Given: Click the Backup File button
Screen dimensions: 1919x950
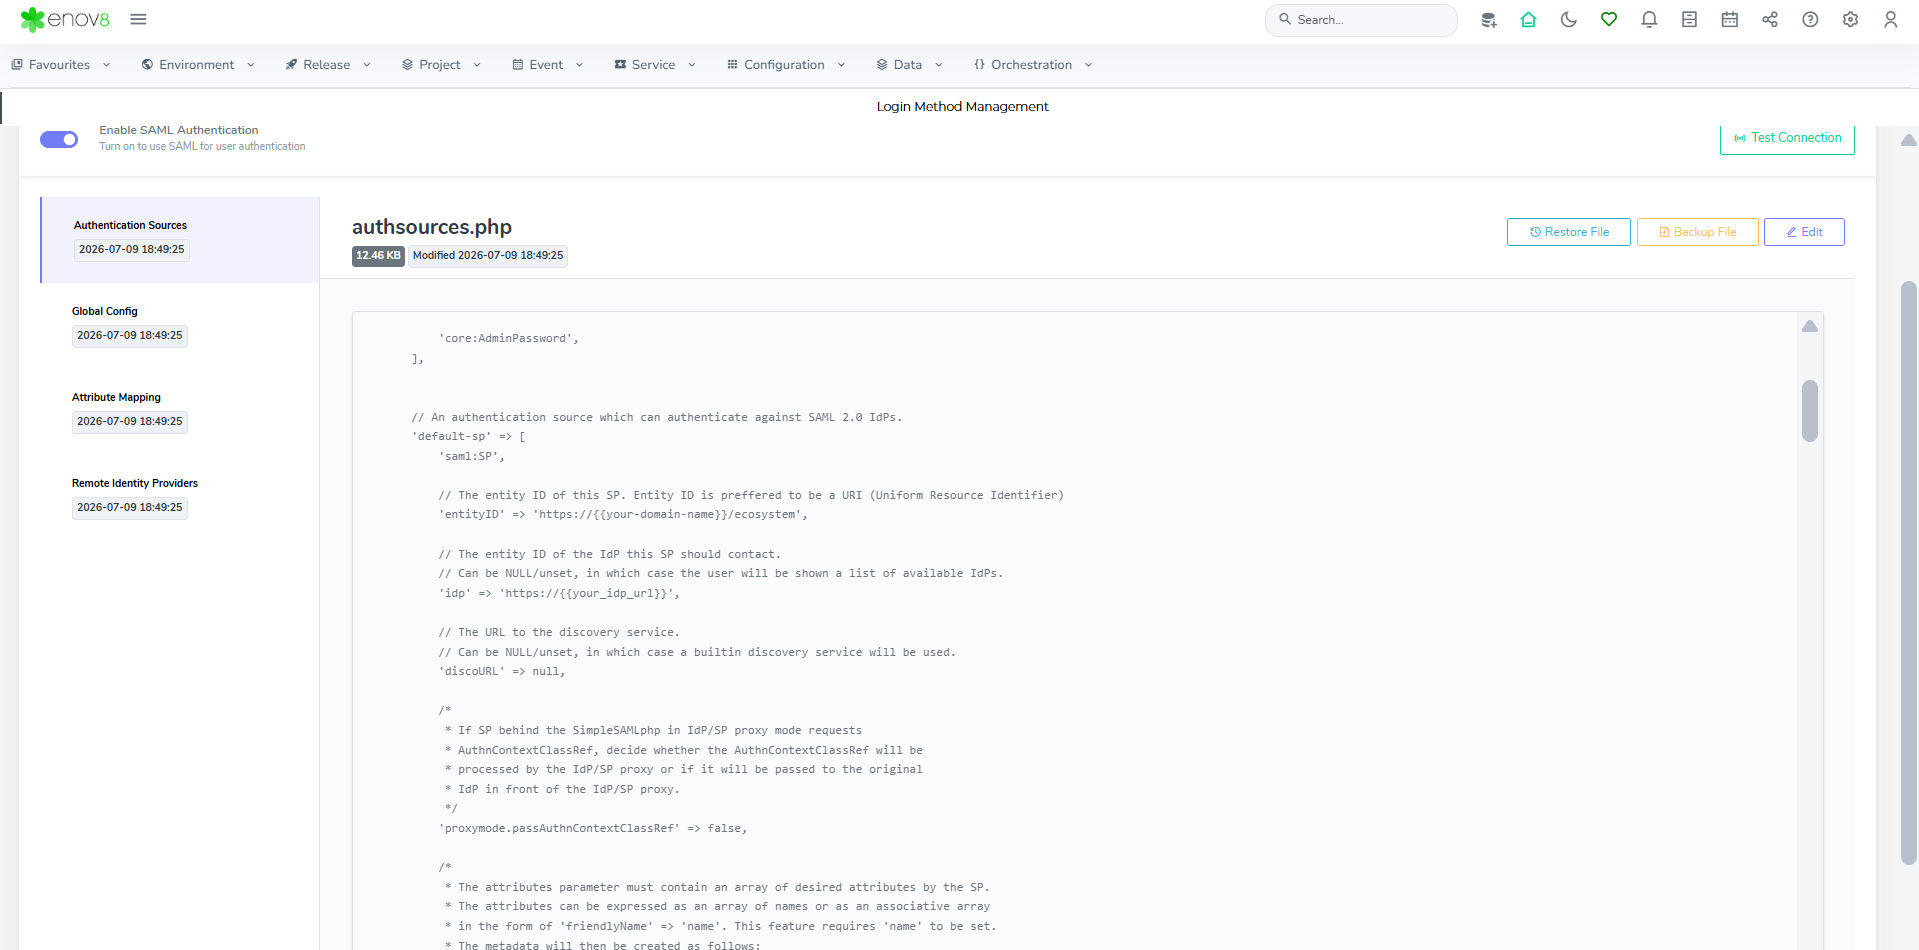Looking at the screenshot, I should [x=1697, y=232].
